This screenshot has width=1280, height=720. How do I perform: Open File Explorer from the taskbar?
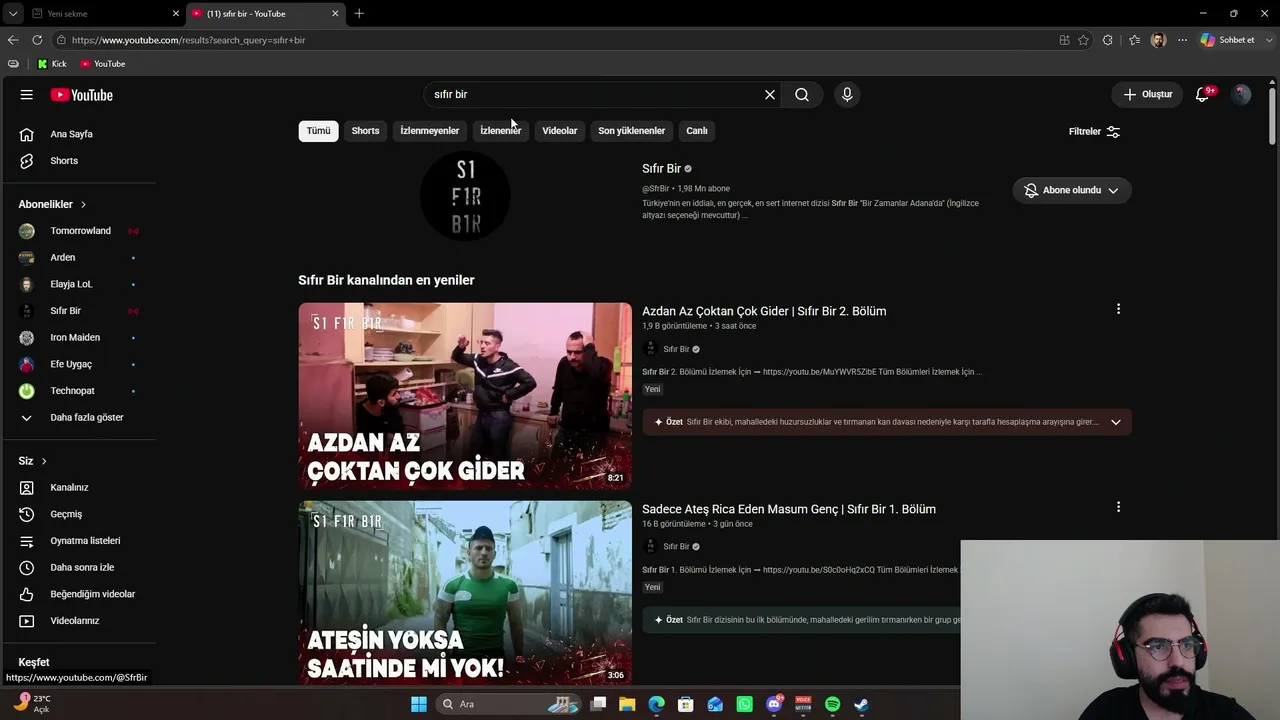coord(627,704)
